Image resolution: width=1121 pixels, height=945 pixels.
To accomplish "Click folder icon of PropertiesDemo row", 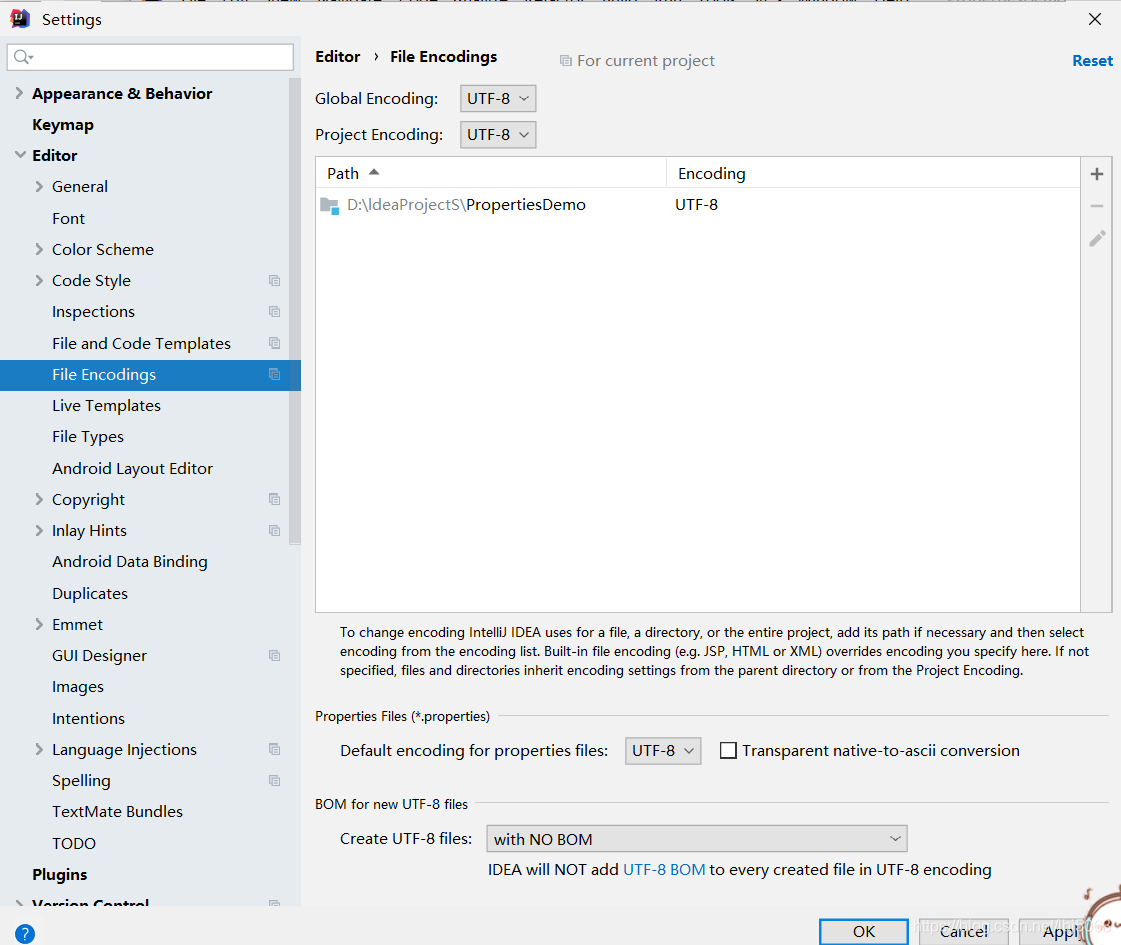I will (330, 205).
